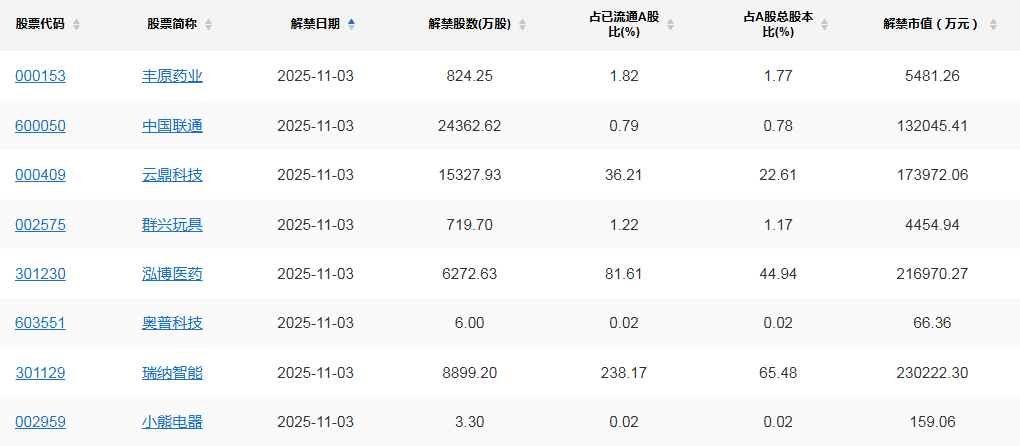Click stock code 603551

click(40, 323)
